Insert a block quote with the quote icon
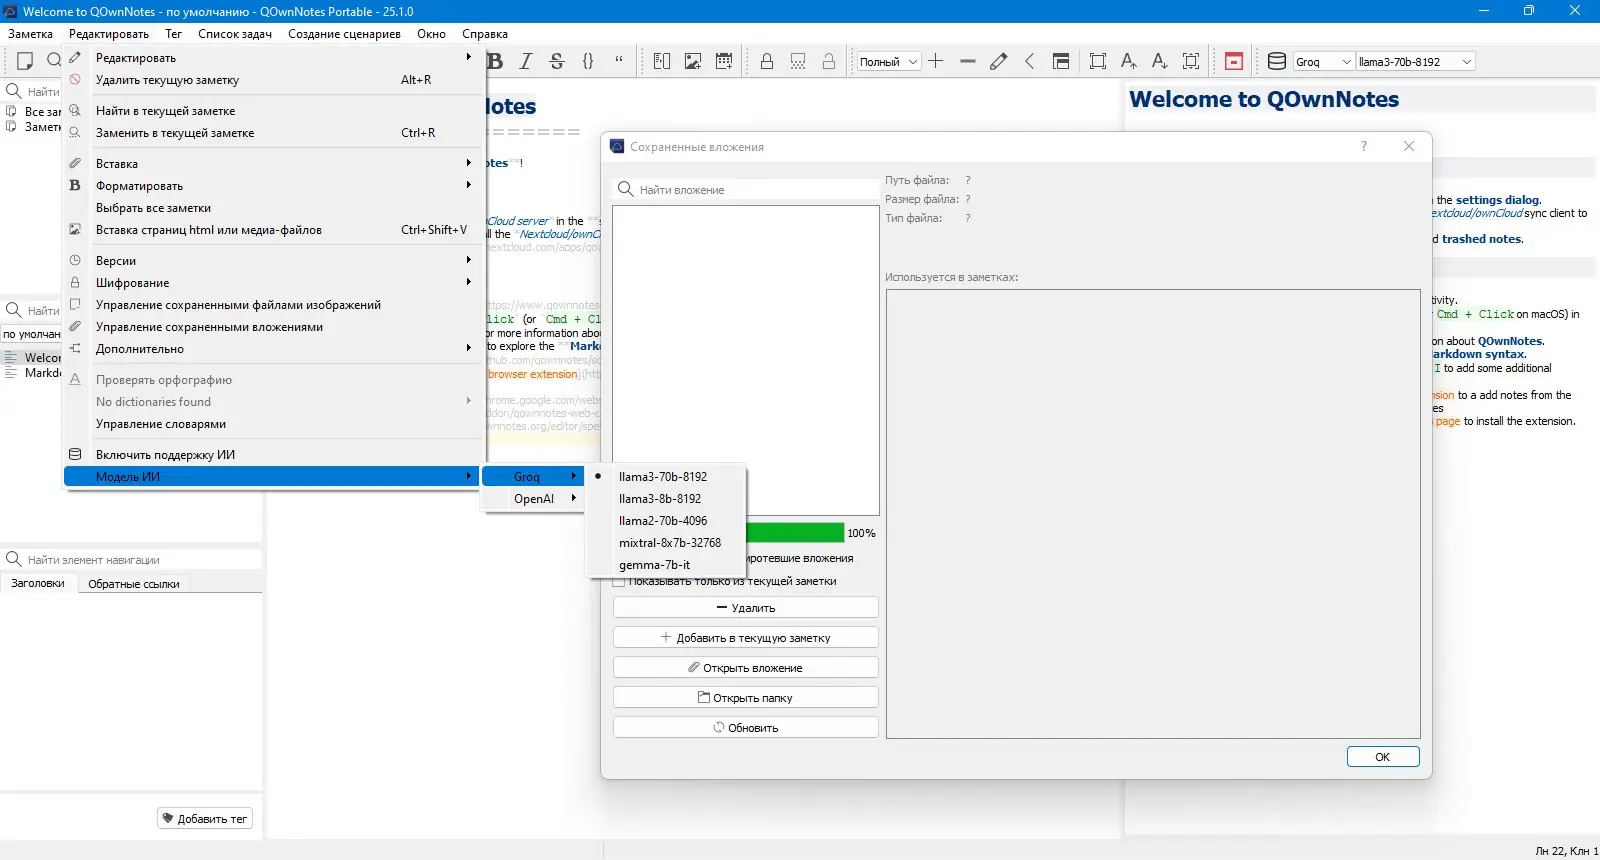The width and height of the screenshot is (1600, 860). [x=619, y=61]
